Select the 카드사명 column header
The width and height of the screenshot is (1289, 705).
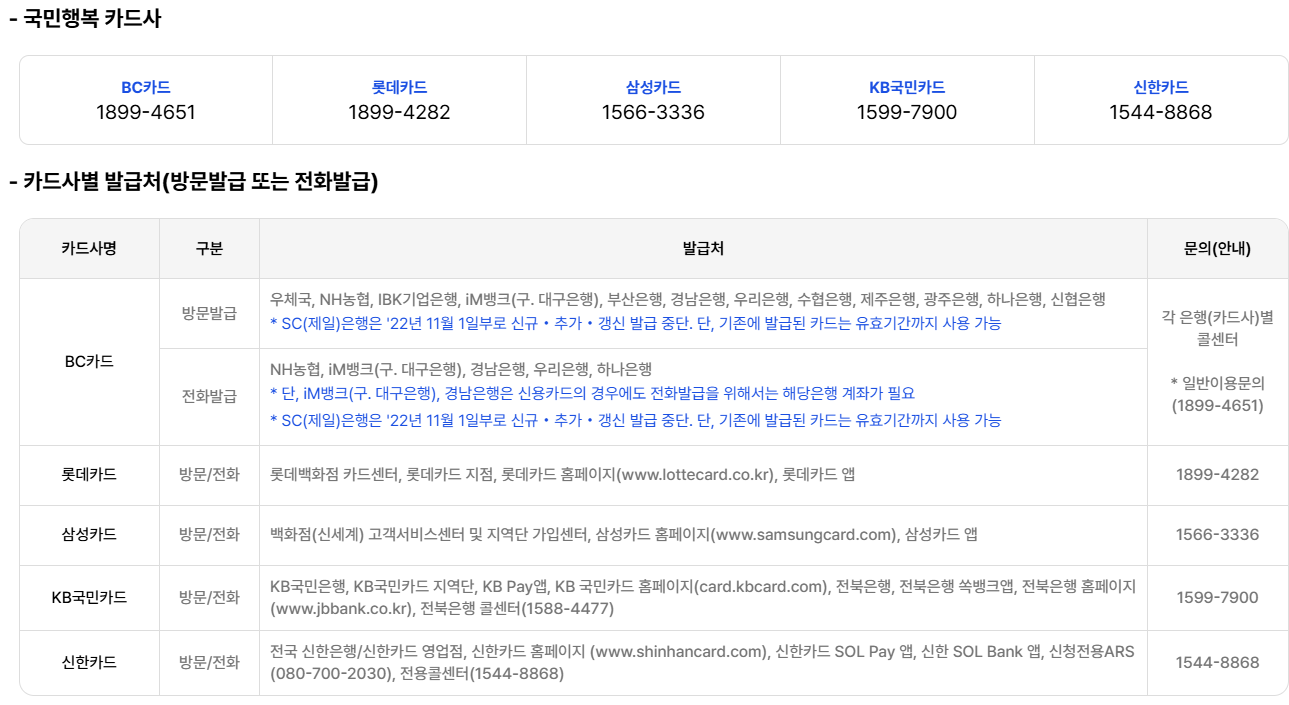[88, 248]
